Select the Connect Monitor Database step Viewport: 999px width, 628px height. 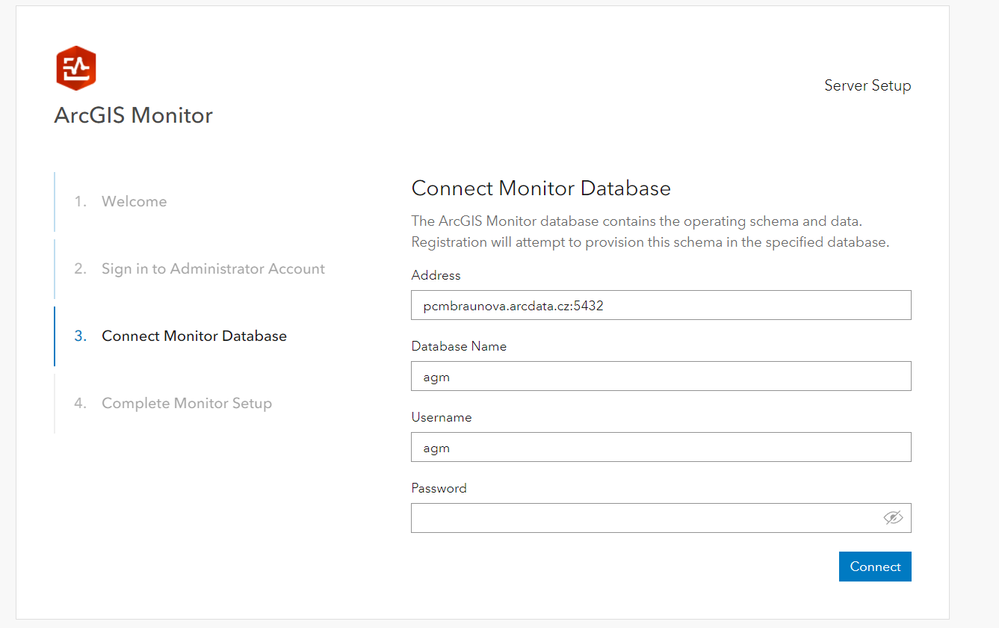(194, 336)
